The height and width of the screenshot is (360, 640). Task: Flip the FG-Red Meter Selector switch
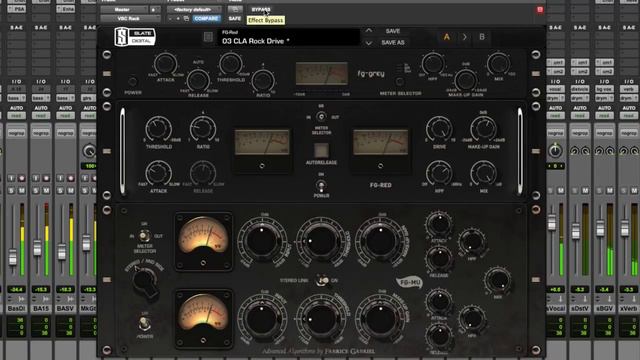point(321,117)
